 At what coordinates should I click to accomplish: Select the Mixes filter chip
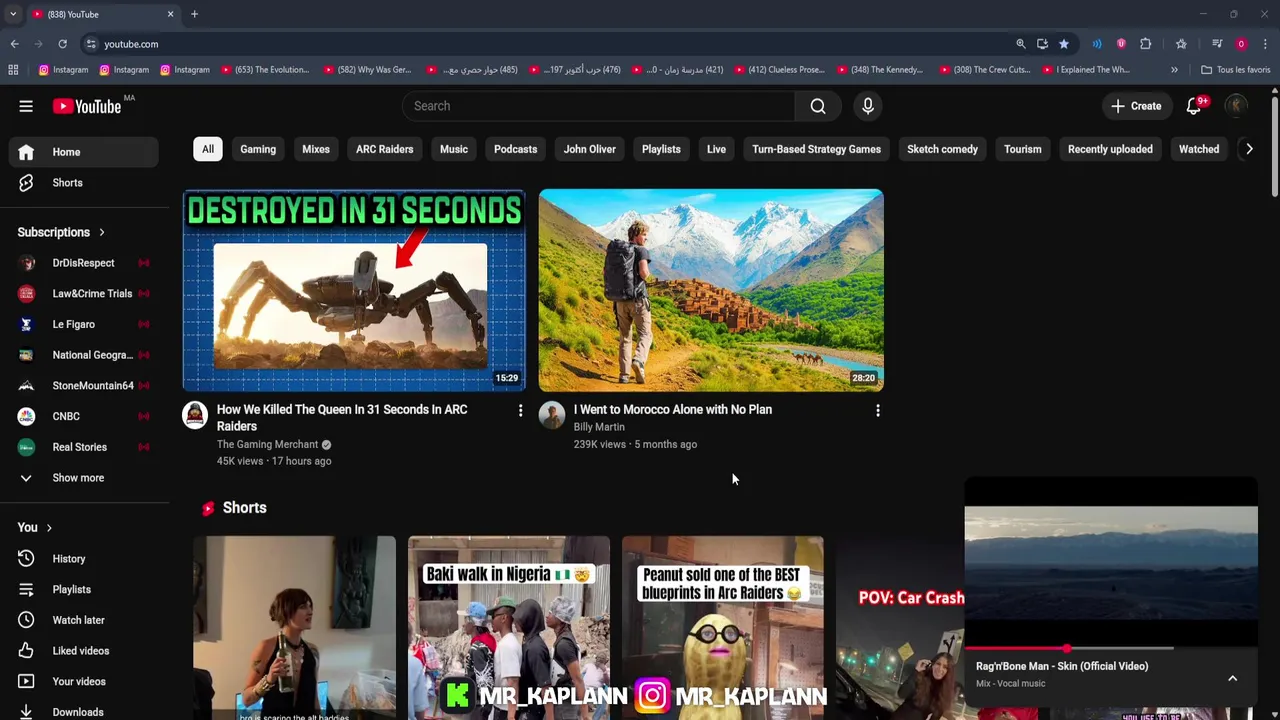316,149
